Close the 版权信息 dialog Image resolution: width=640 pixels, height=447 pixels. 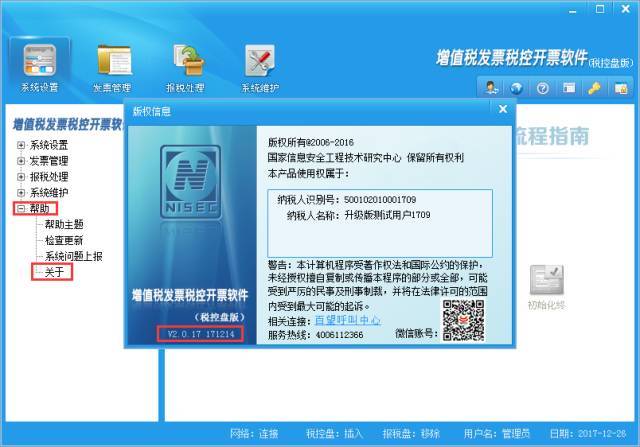pos(503,109)
